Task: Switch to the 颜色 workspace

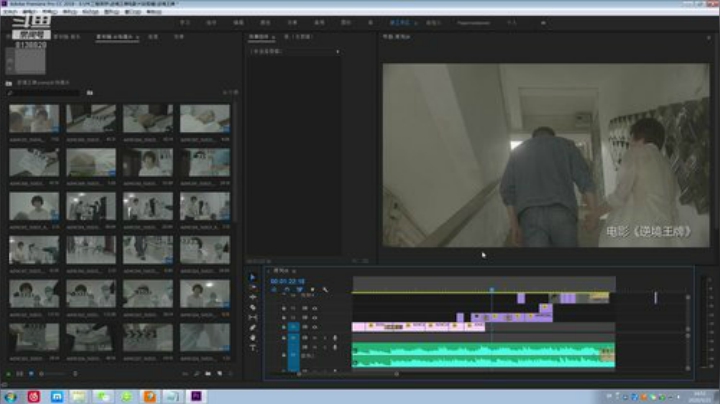Action: pos(265,22)
